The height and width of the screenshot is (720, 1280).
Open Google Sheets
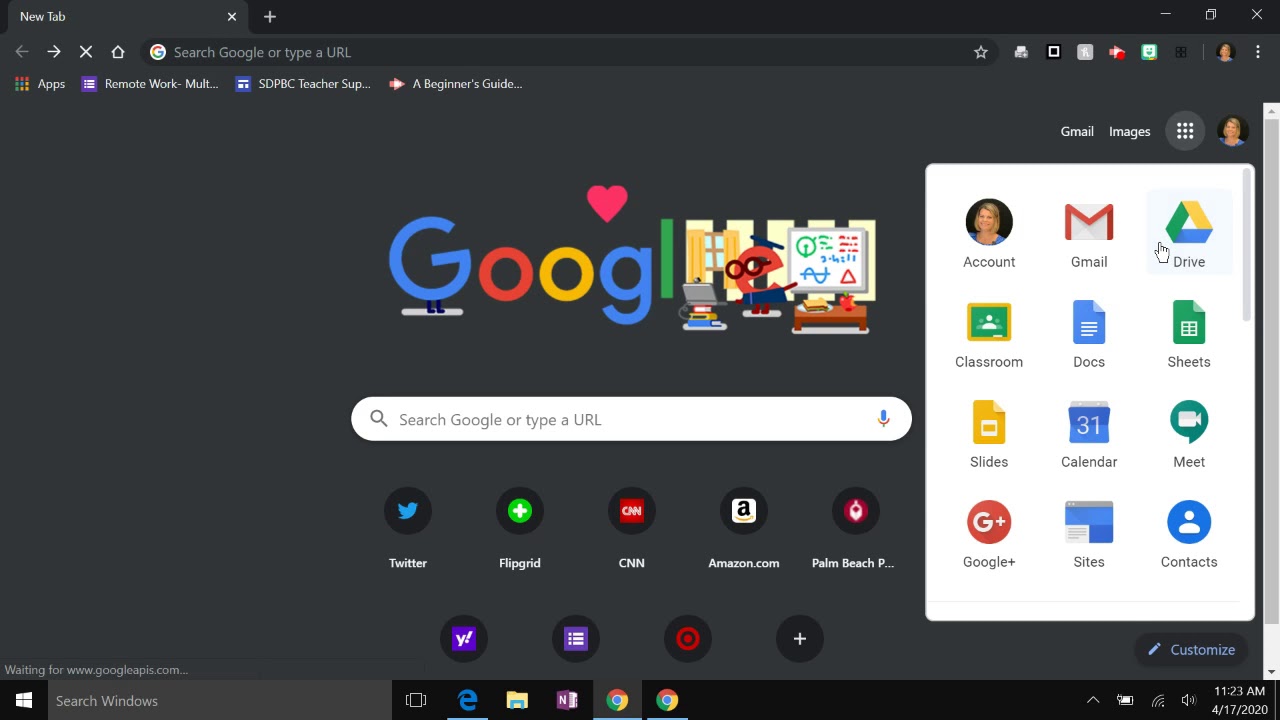(x=1189, y=332)
